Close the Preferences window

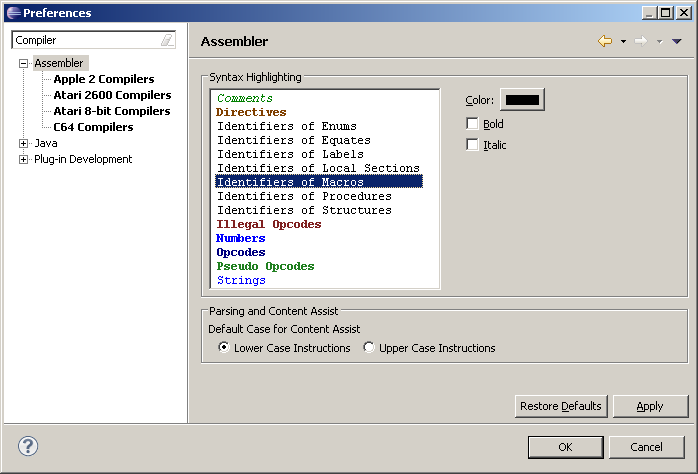tap(683, 13)
